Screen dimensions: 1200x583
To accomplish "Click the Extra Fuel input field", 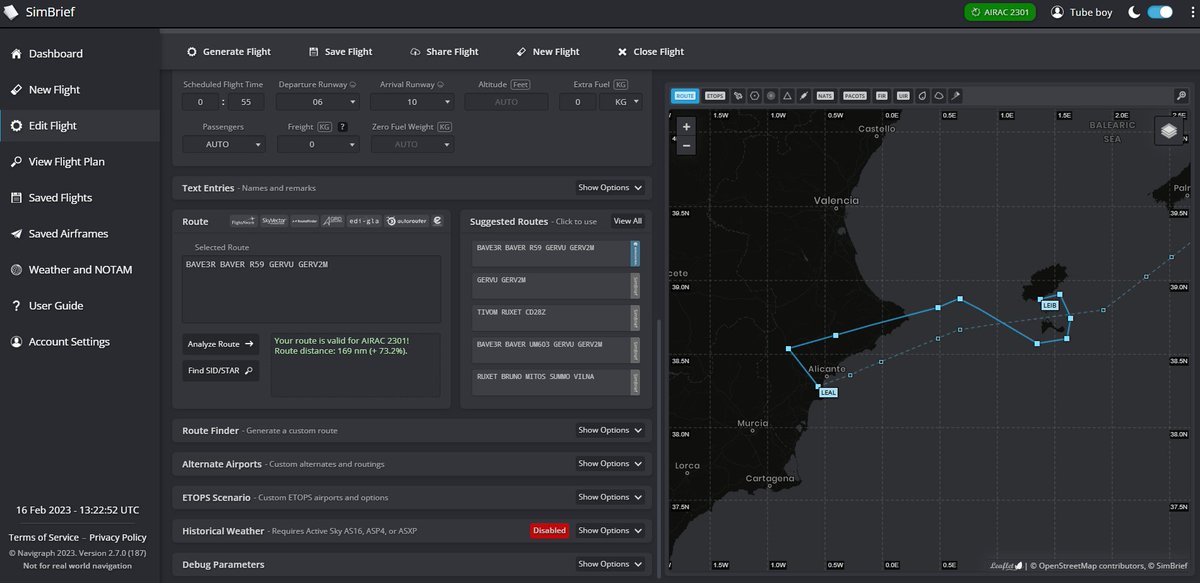I will pyautogui.click(x=577, y=101).
